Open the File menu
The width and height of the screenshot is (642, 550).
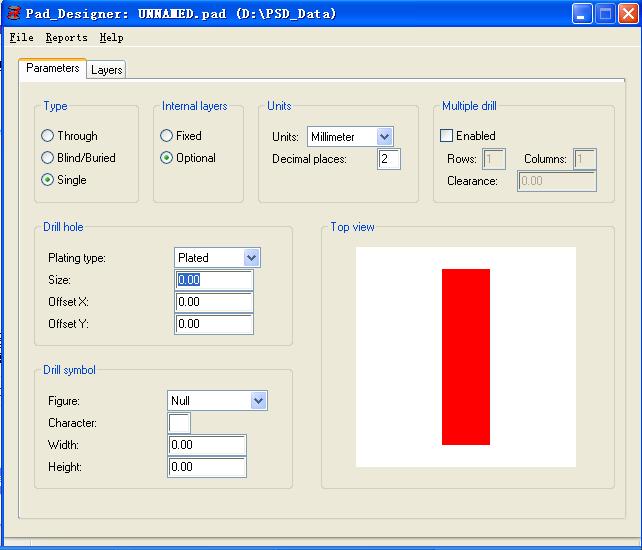[x=21, y=38]
